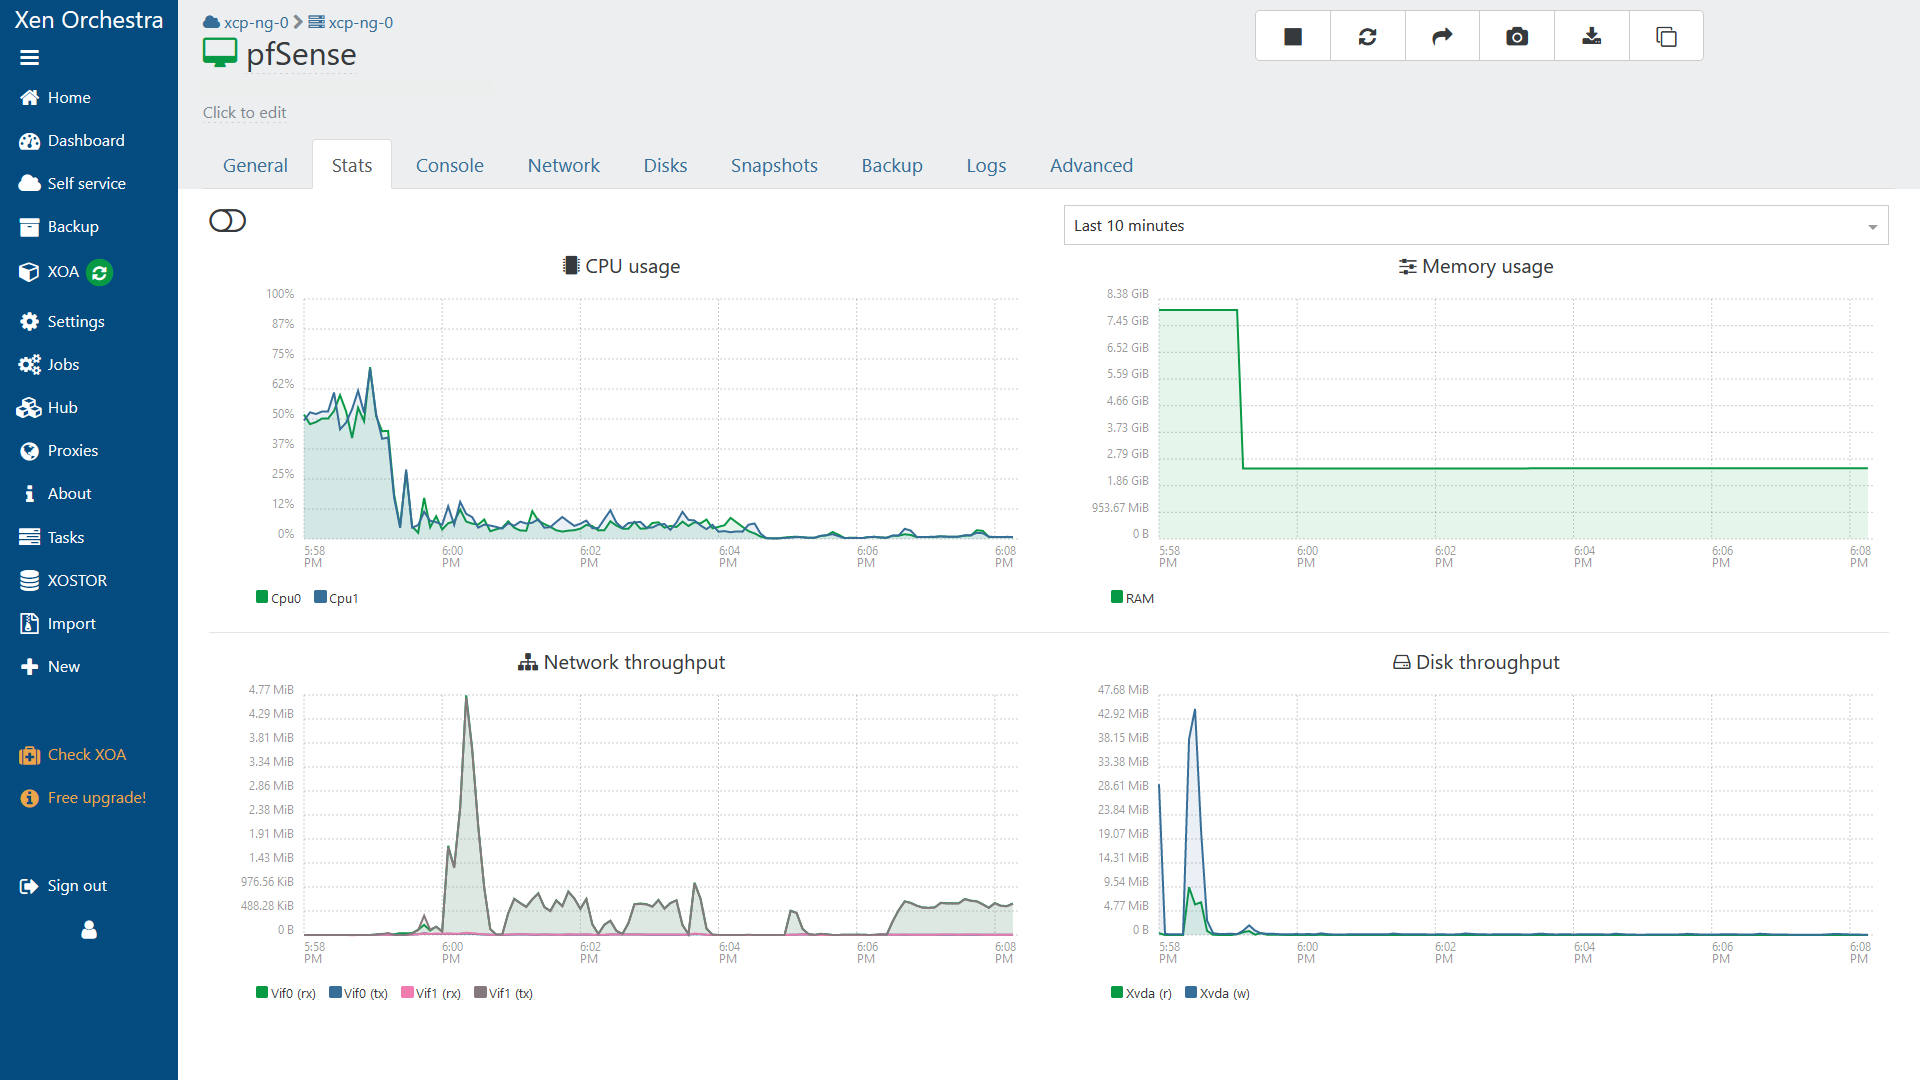Select the Stats tab
The image size is (1920, 1080).
[352, 165]
